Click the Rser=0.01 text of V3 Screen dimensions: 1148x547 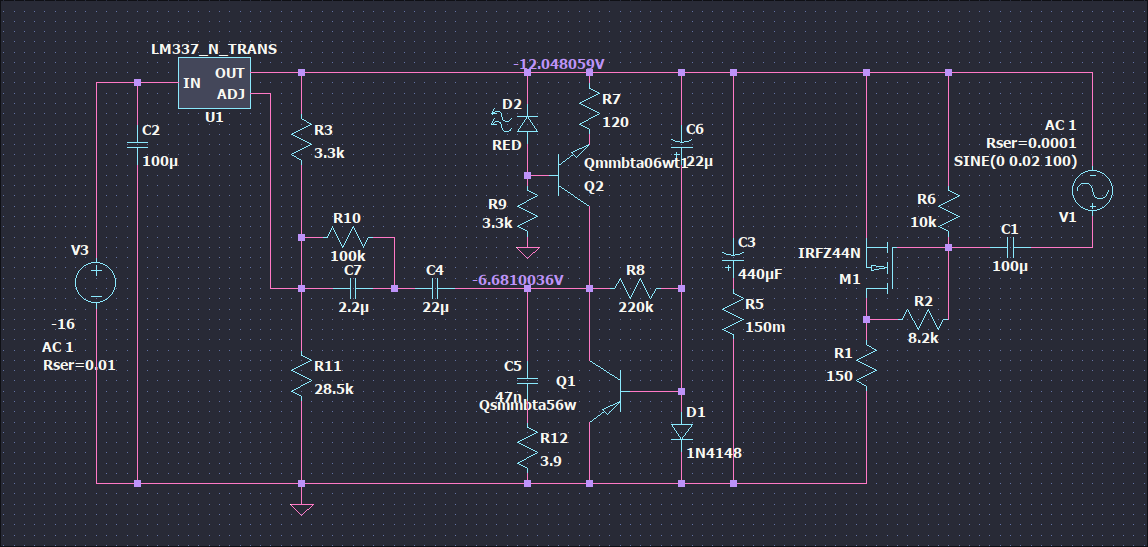(x=79, y=365)
